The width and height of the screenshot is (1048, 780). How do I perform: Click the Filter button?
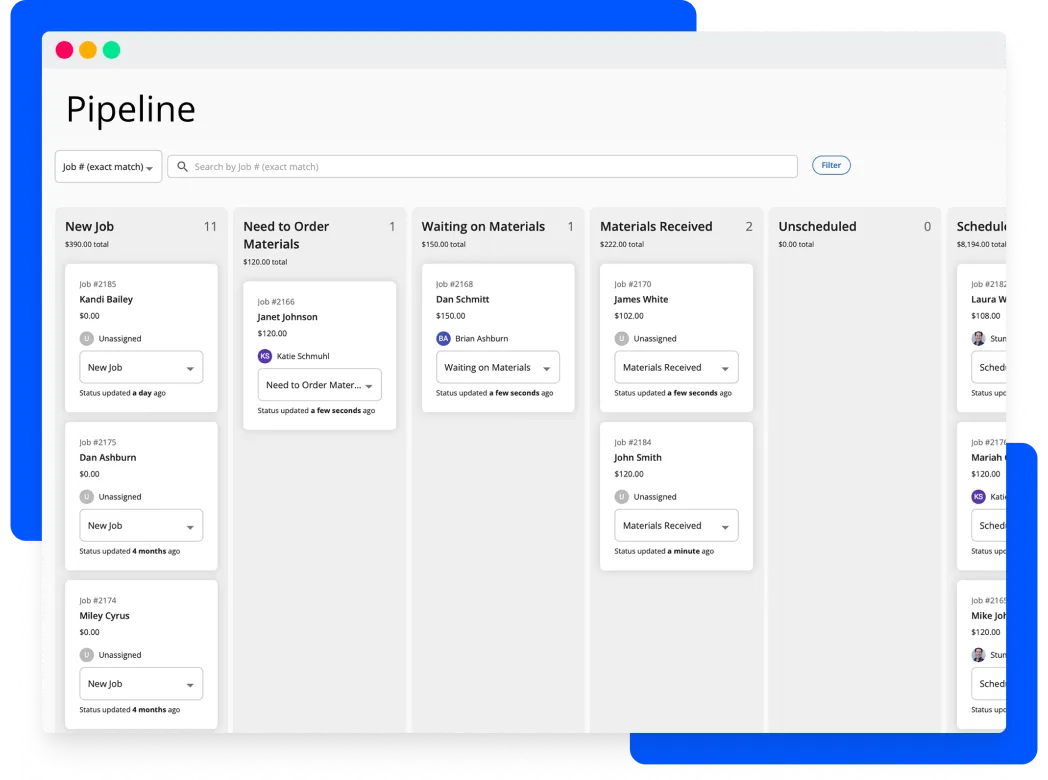point(831,164)
